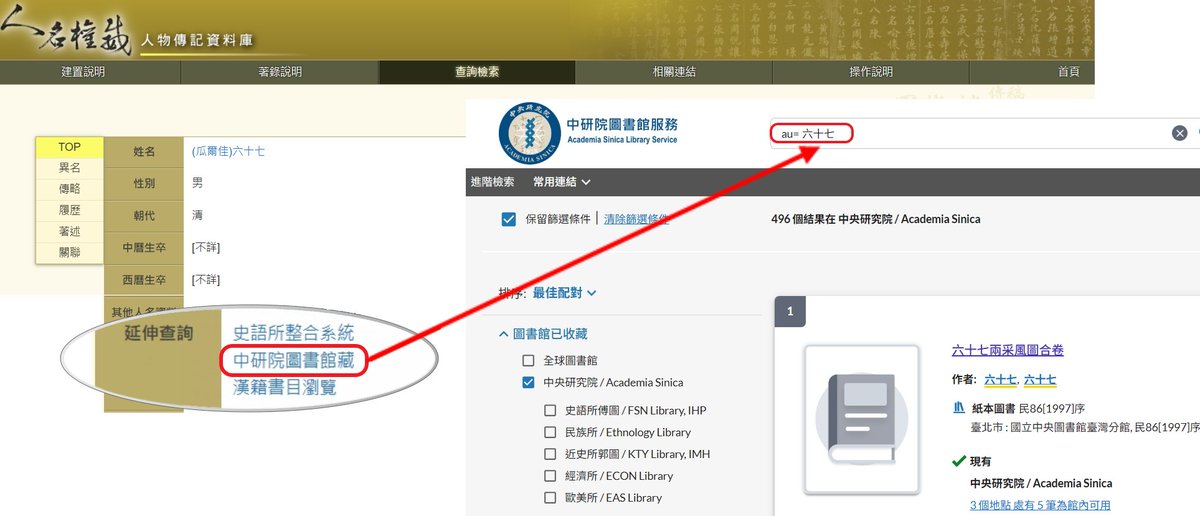
Task: Select the 查詢檢索 menu item
Action: tap(477, 72)
